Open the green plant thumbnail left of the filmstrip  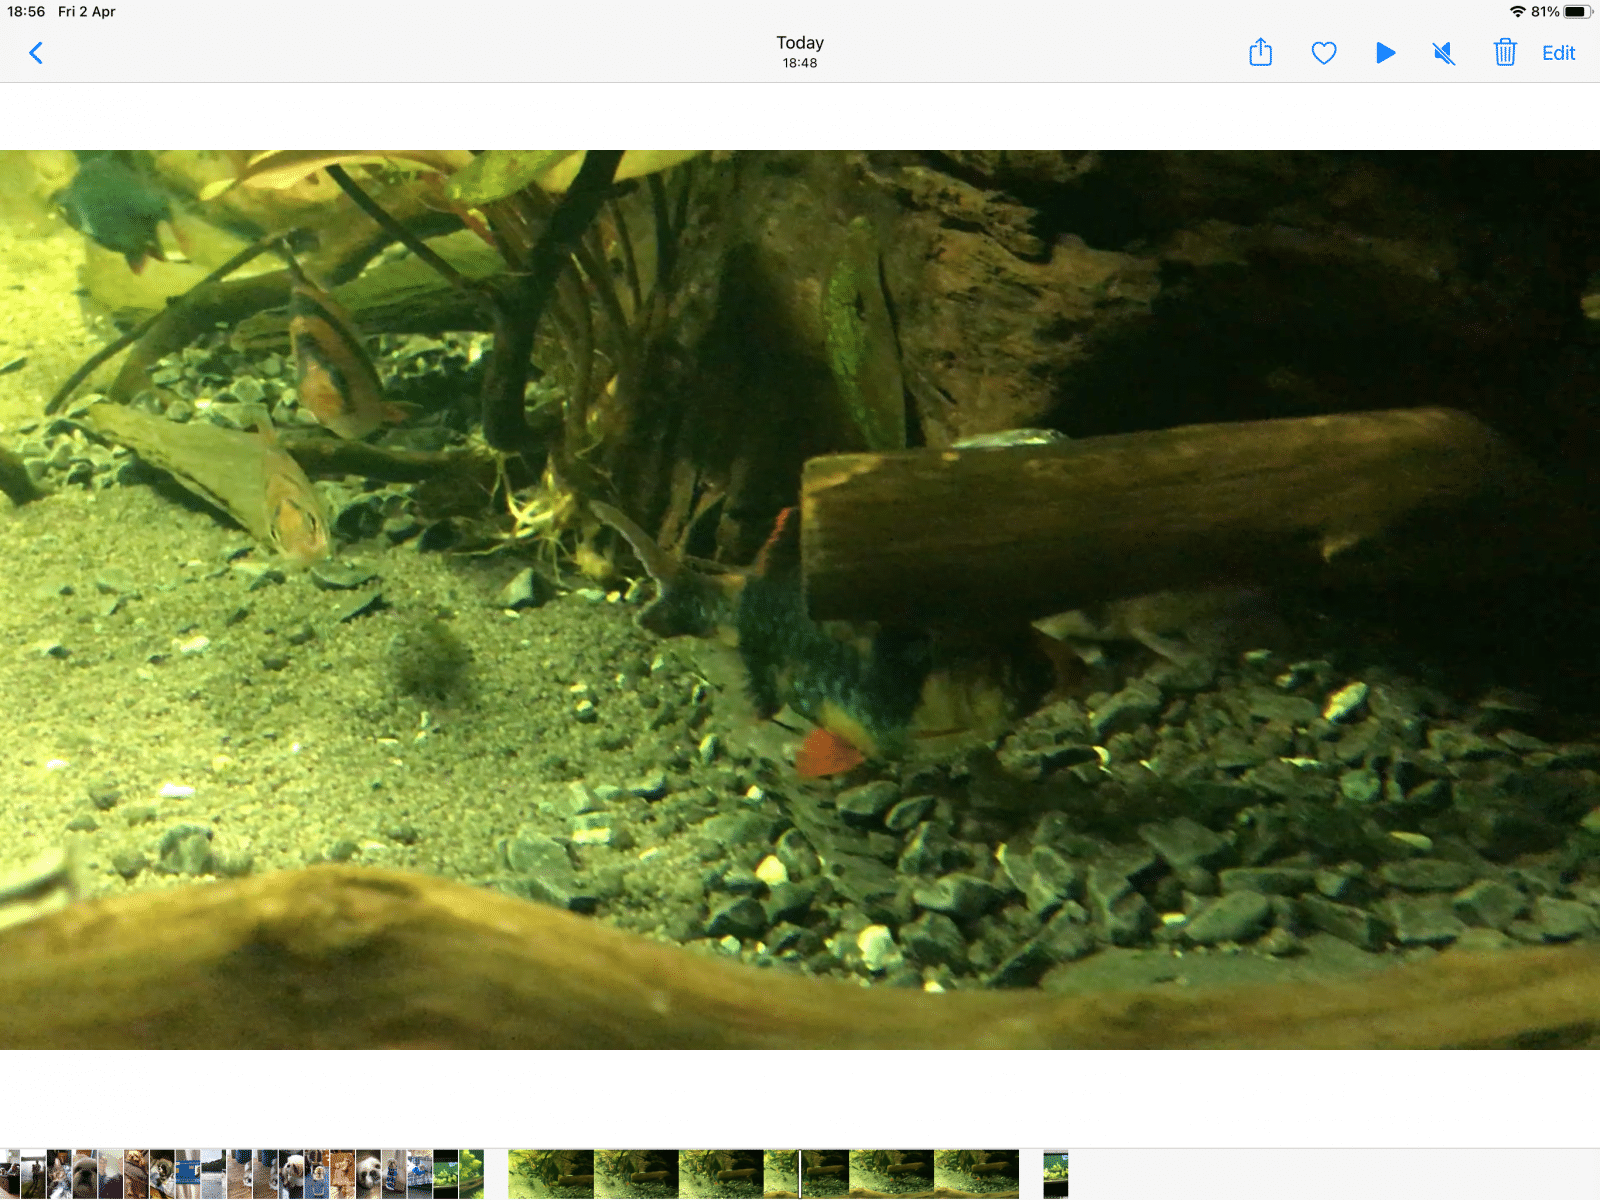471,1174
